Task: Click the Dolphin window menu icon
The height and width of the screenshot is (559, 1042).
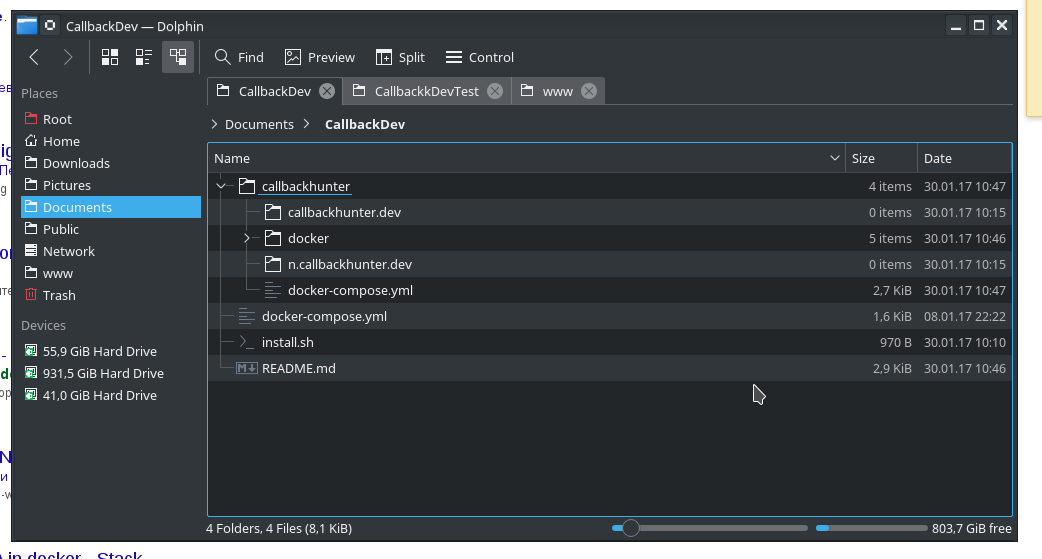Action: point(27,26)
